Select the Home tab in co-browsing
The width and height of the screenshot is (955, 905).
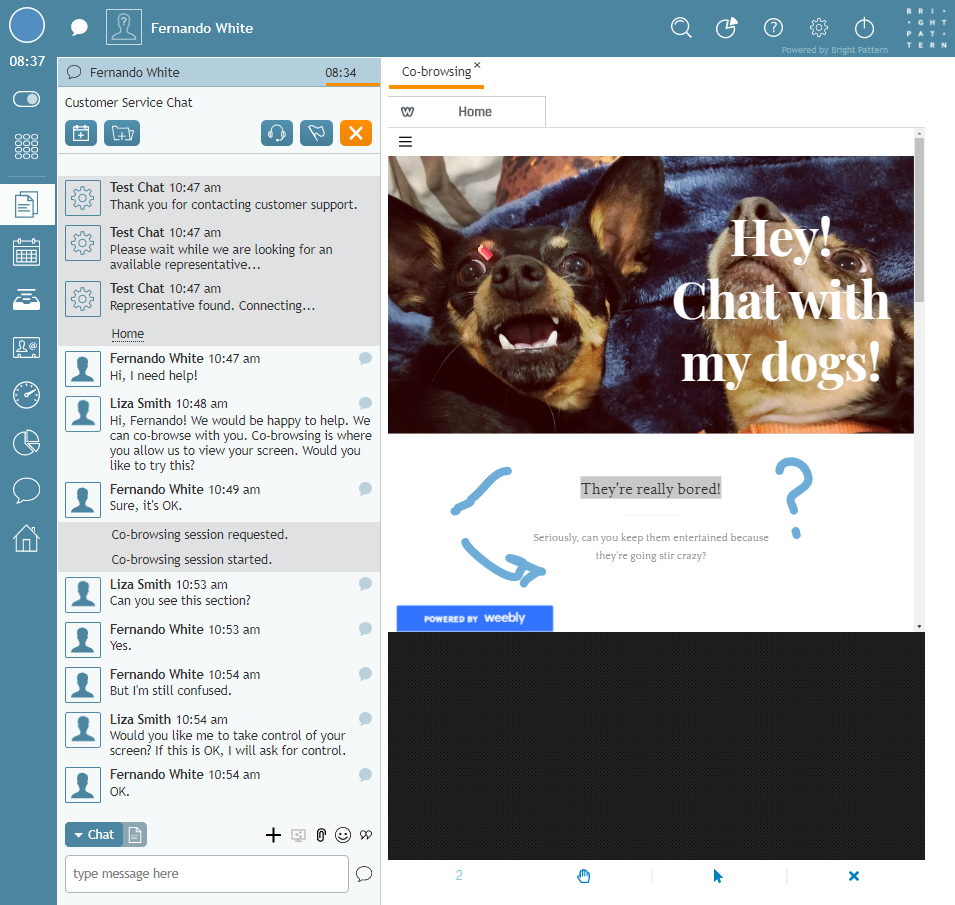click(474, 112)
